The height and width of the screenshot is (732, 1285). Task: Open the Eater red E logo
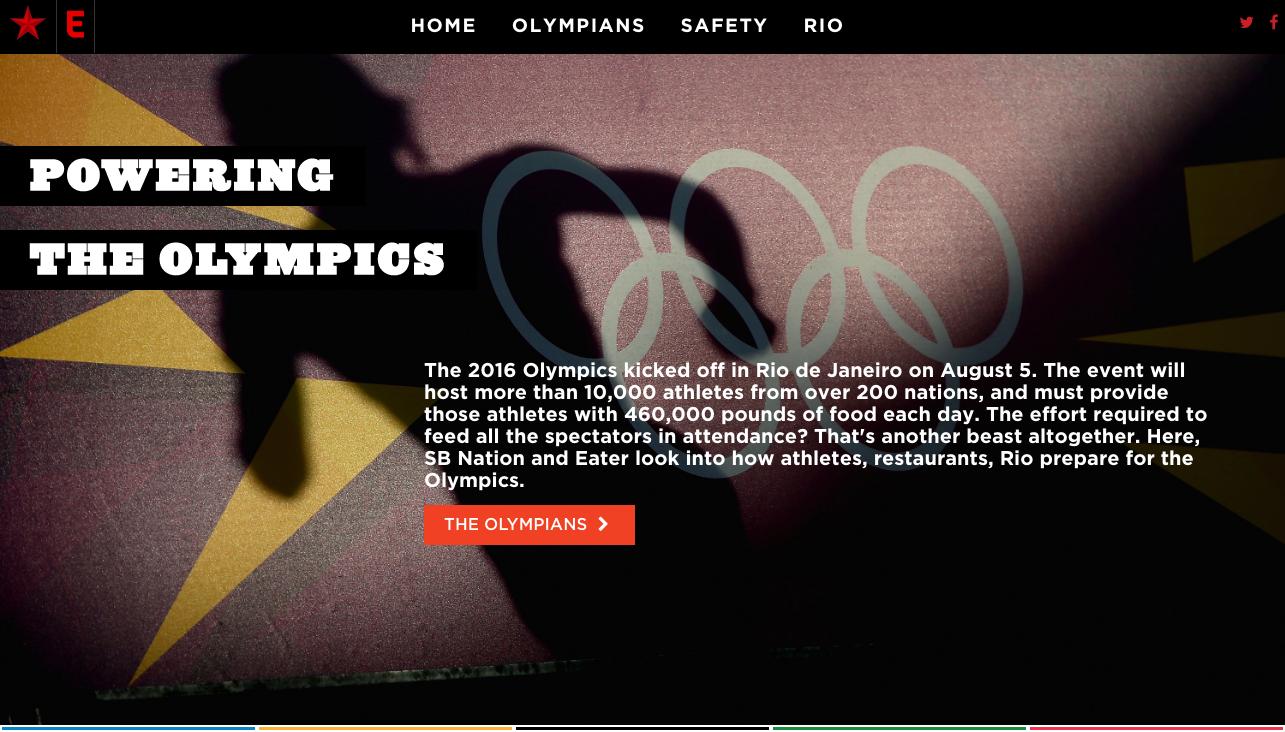(75, 24)
